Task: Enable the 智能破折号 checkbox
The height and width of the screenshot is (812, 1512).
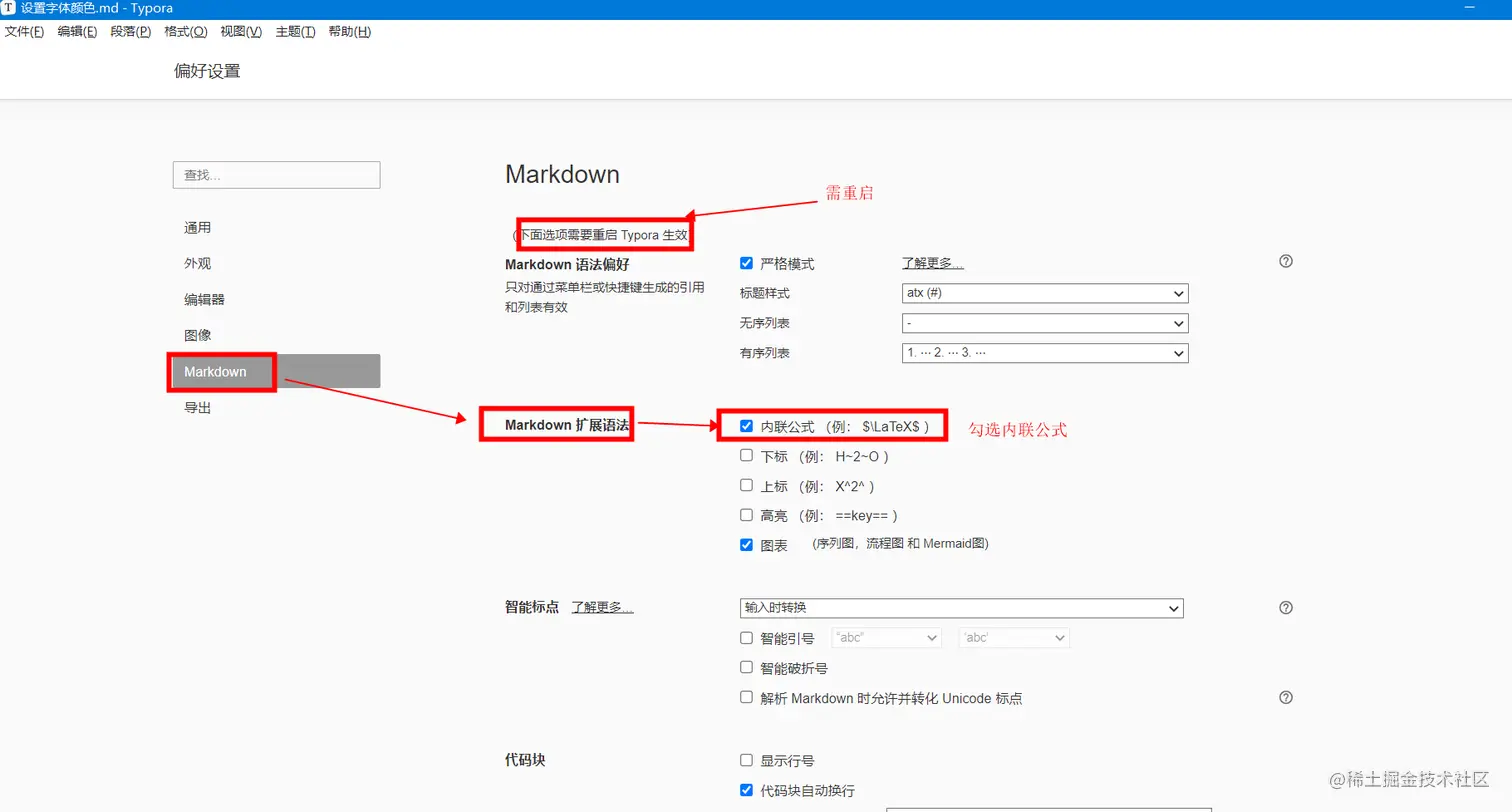Action: click(746, 667)
